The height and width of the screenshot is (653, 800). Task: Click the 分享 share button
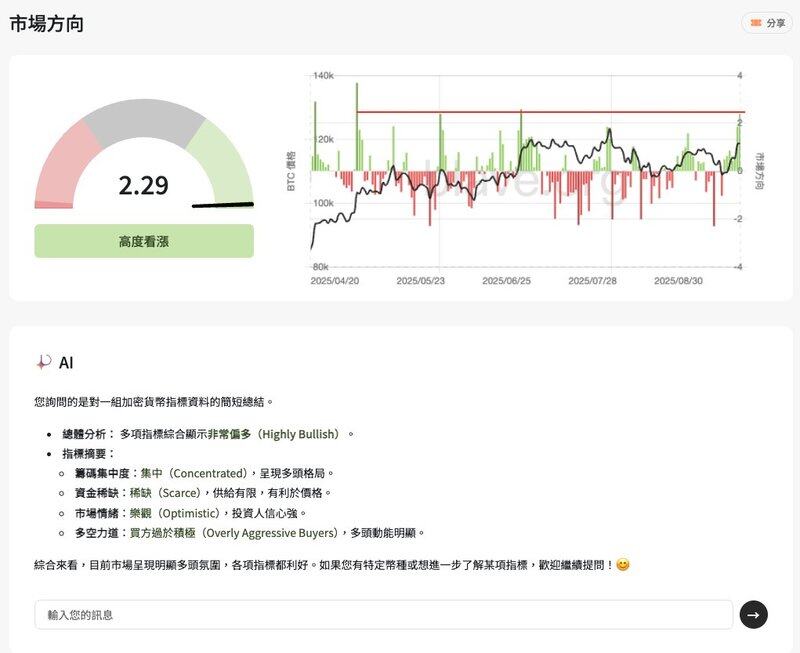[x=766, y=23]
